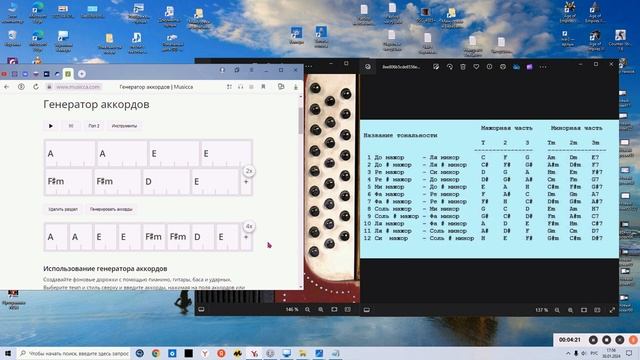Open the browser hamburger menu

(x=251, y=70)
